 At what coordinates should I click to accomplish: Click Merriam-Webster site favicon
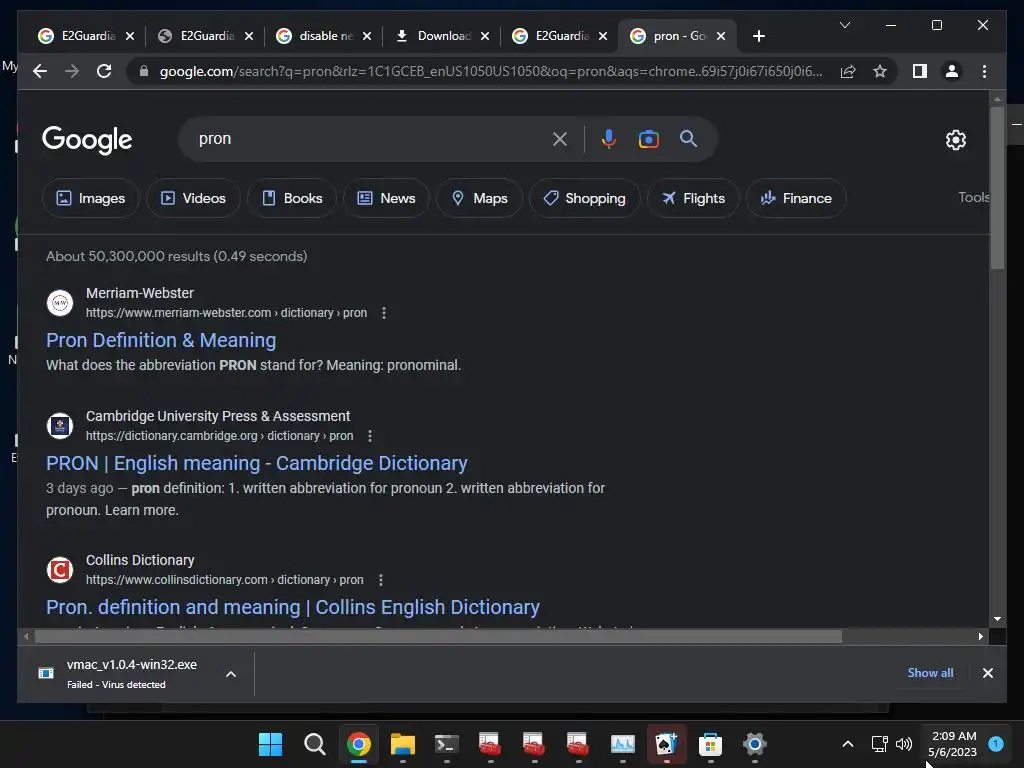[x=60, y=303]
